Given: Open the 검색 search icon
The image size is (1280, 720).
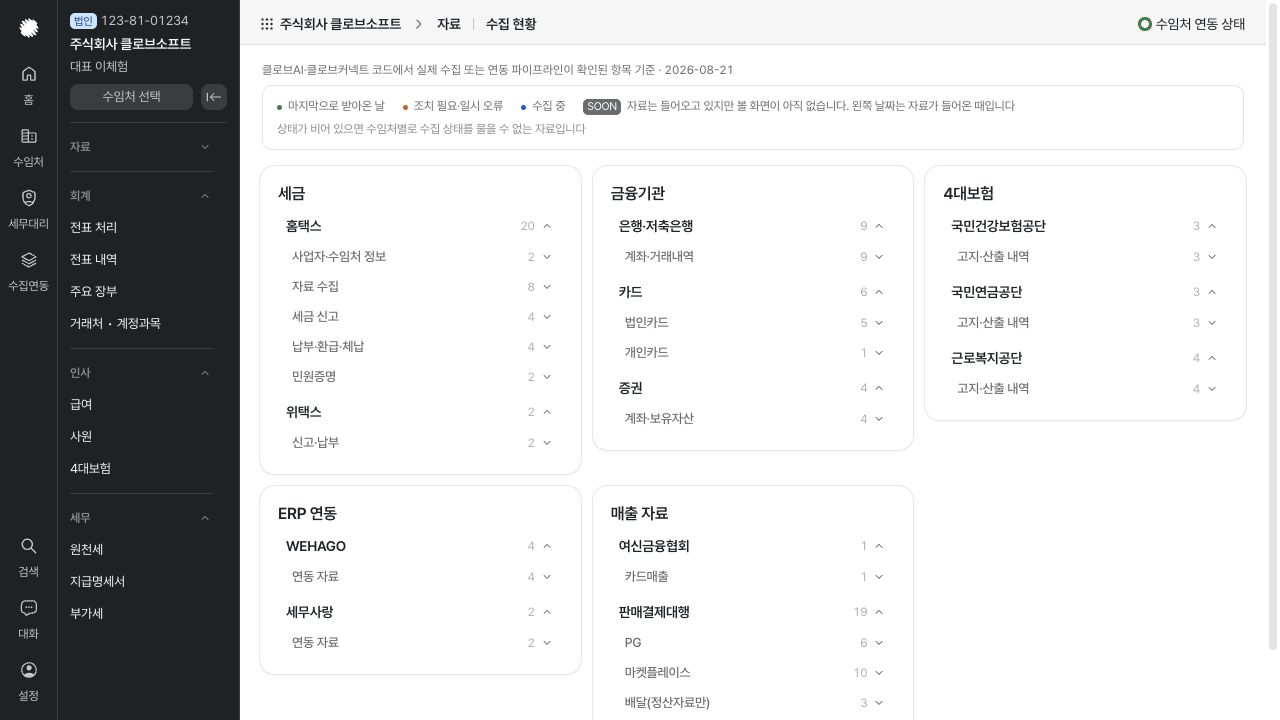Looking at the screenshot, I should click(29, 546).
